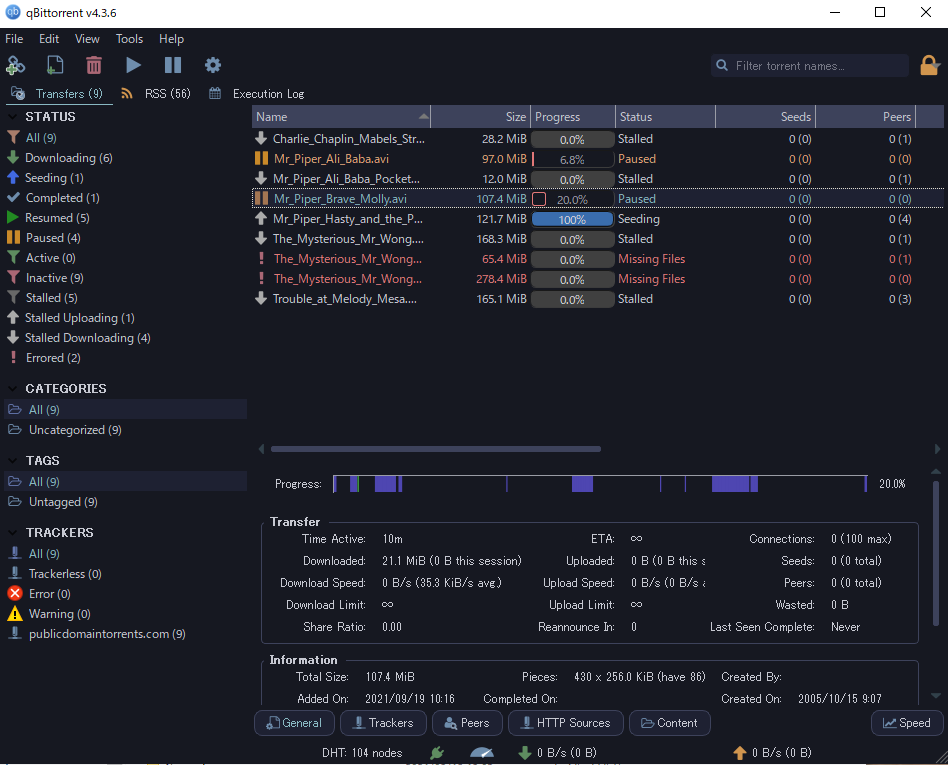Filter by Stalled Downloading (4)
Image resolution: width=948 pixels, height=765 pixels.
[79, 337]
